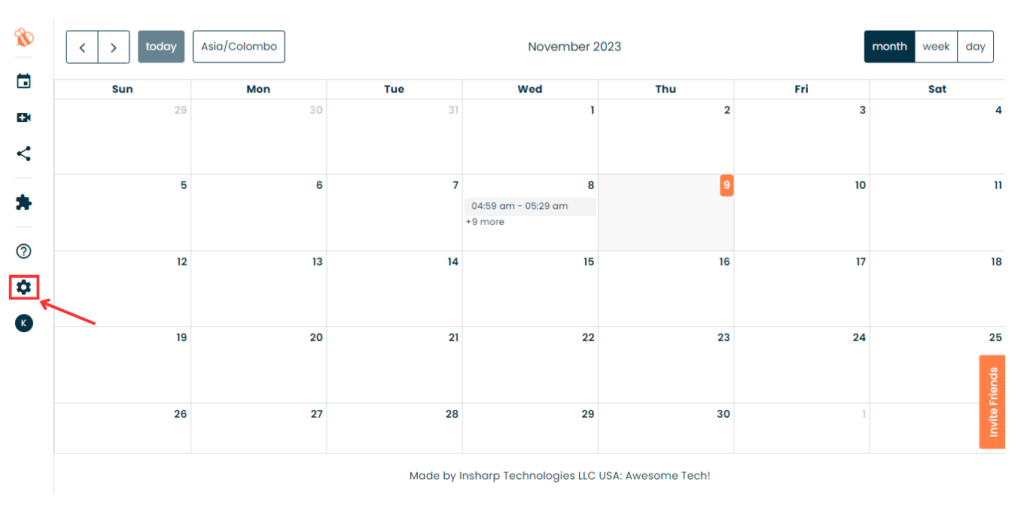Open the calendar icon in sidebar
The width and height of the screenshot is (1024, 530).
pyautogui.click(x=24, y=82)
